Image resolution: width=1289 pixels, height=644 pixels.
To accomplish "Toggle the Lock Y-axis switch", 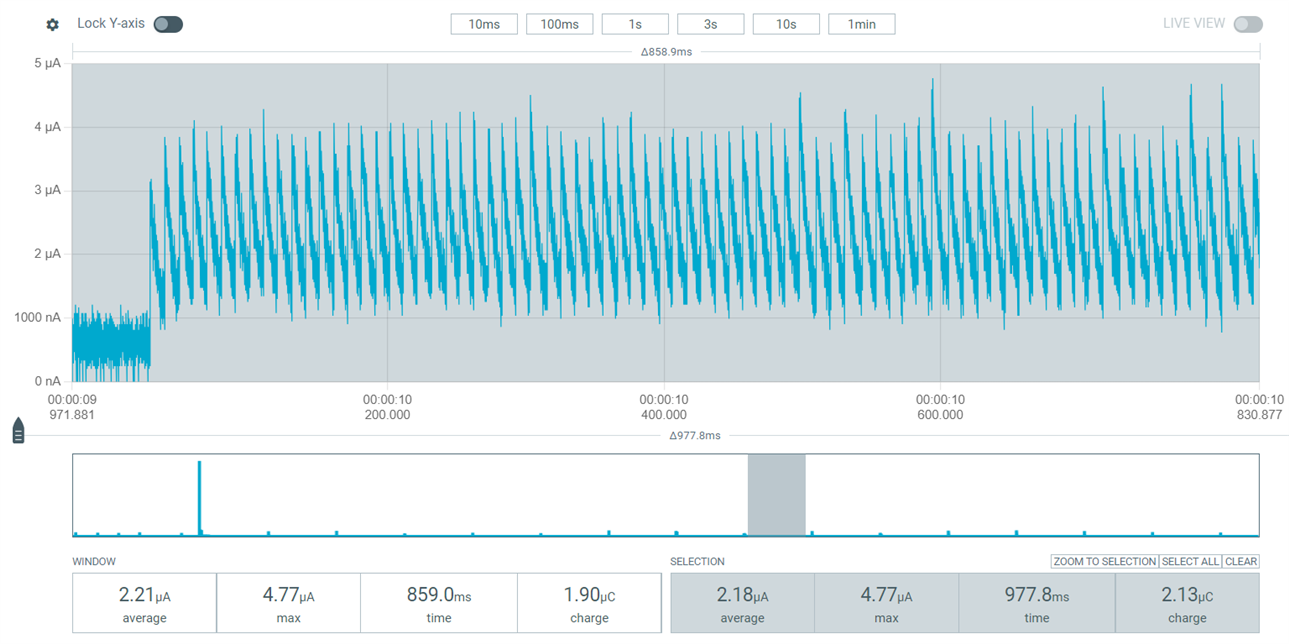I will pyautogui.click(x=168, y=23).
